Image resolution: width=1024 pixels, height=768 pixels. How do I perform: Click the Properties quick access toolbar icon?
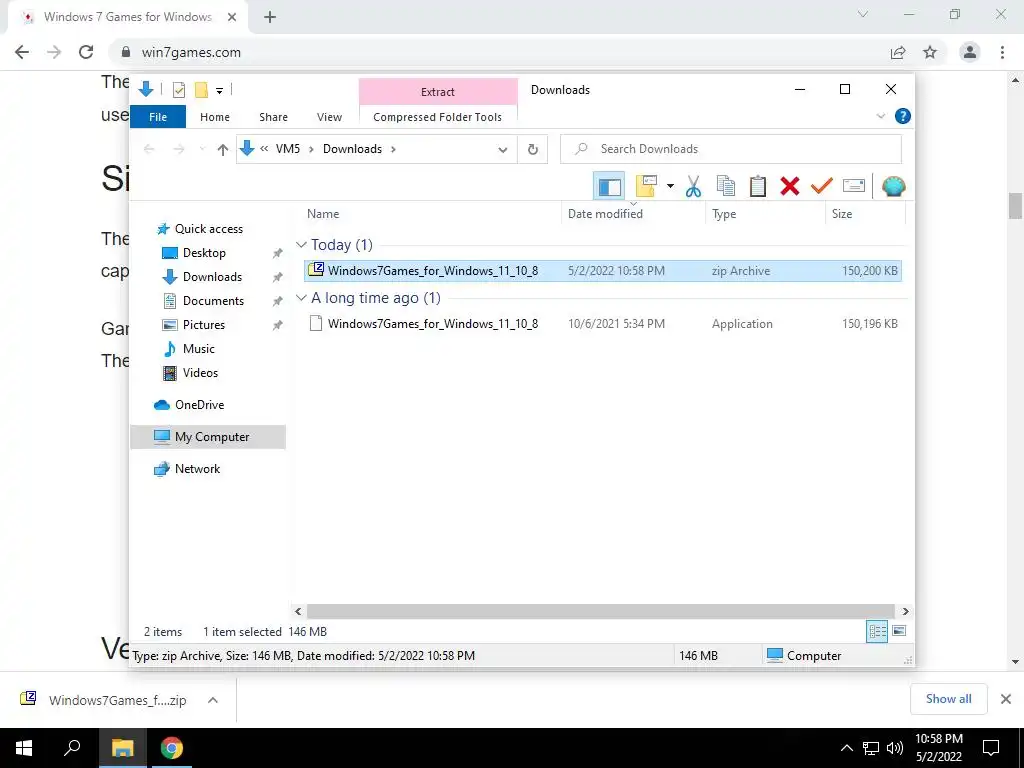[178, 90]
